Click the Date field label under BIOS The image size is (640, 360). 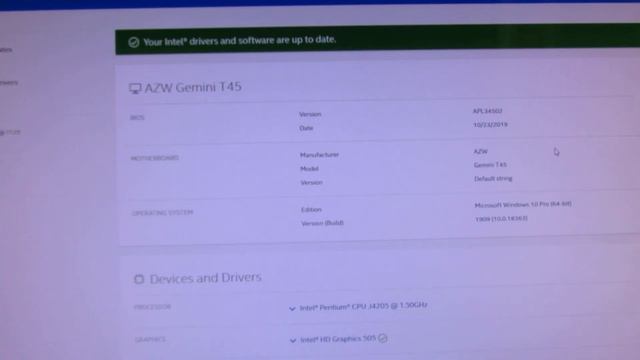[x=306, y=128]
